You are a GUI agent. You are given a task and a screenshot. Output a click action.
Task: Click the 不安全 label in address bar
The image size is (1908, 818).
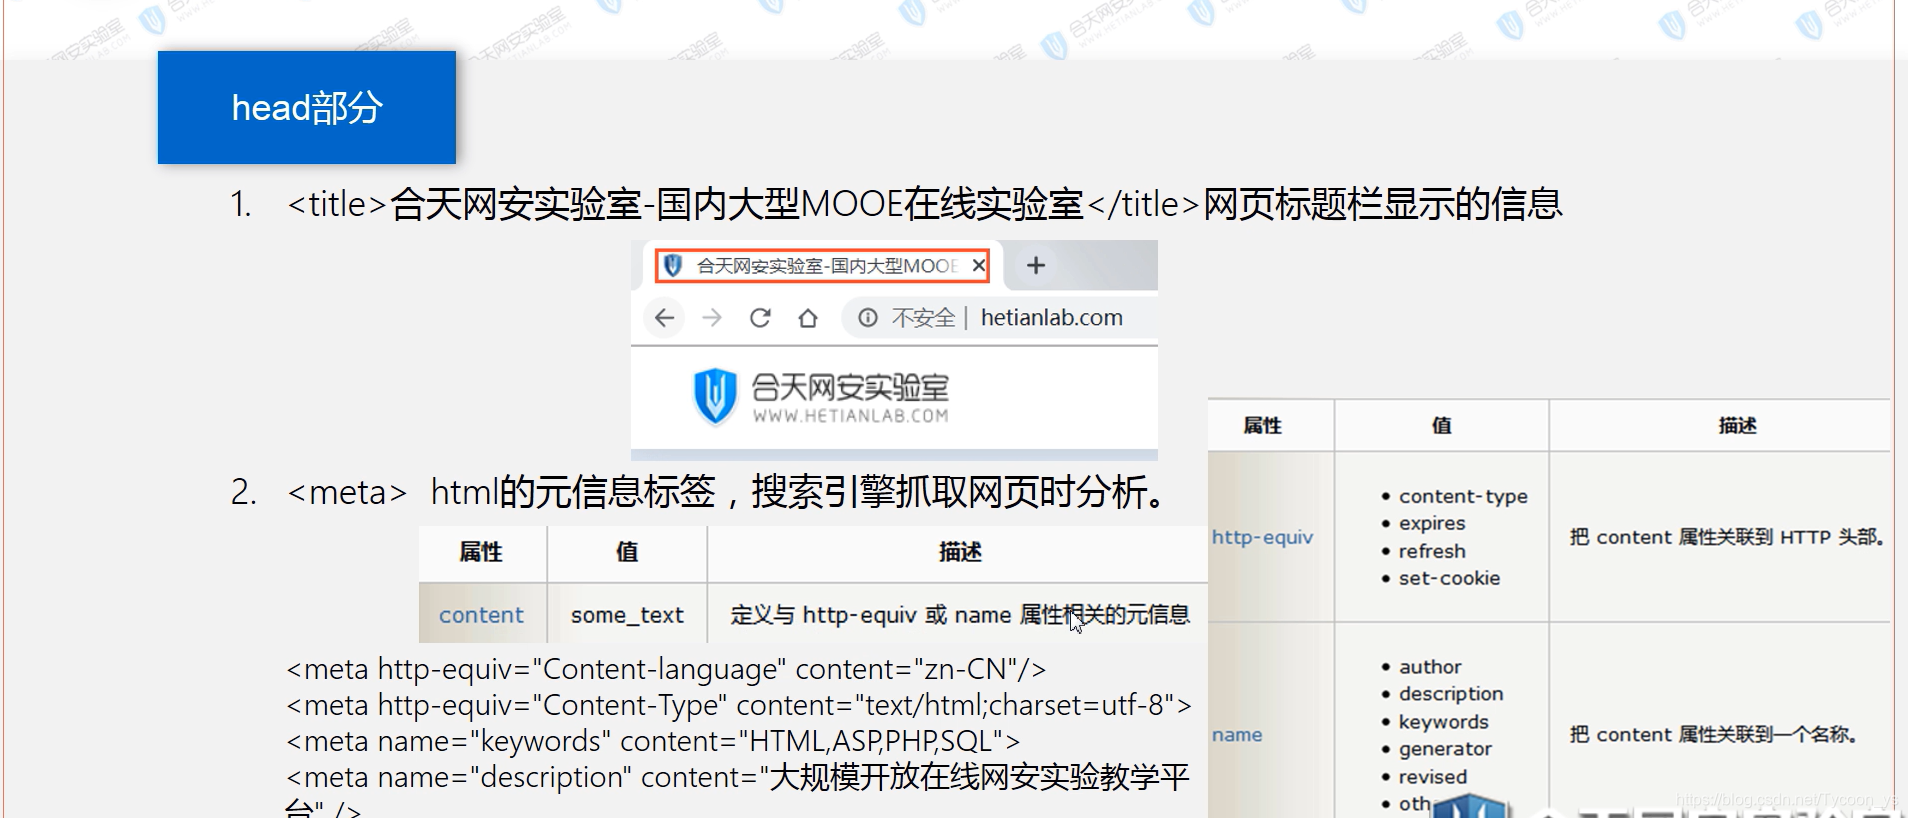(923, 318)
